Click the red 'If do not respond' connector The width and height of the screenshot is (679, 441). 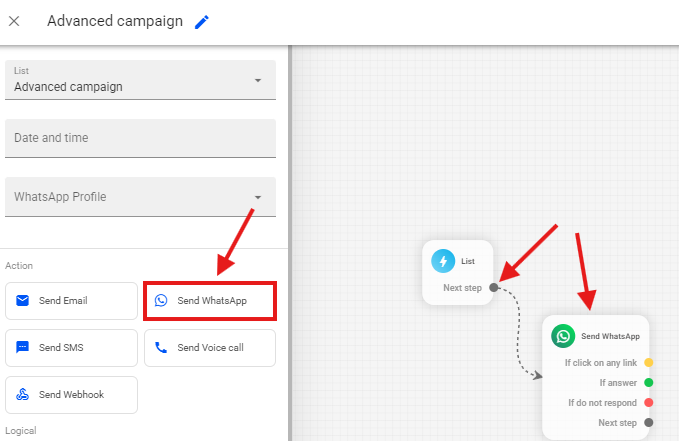(649, 403)
